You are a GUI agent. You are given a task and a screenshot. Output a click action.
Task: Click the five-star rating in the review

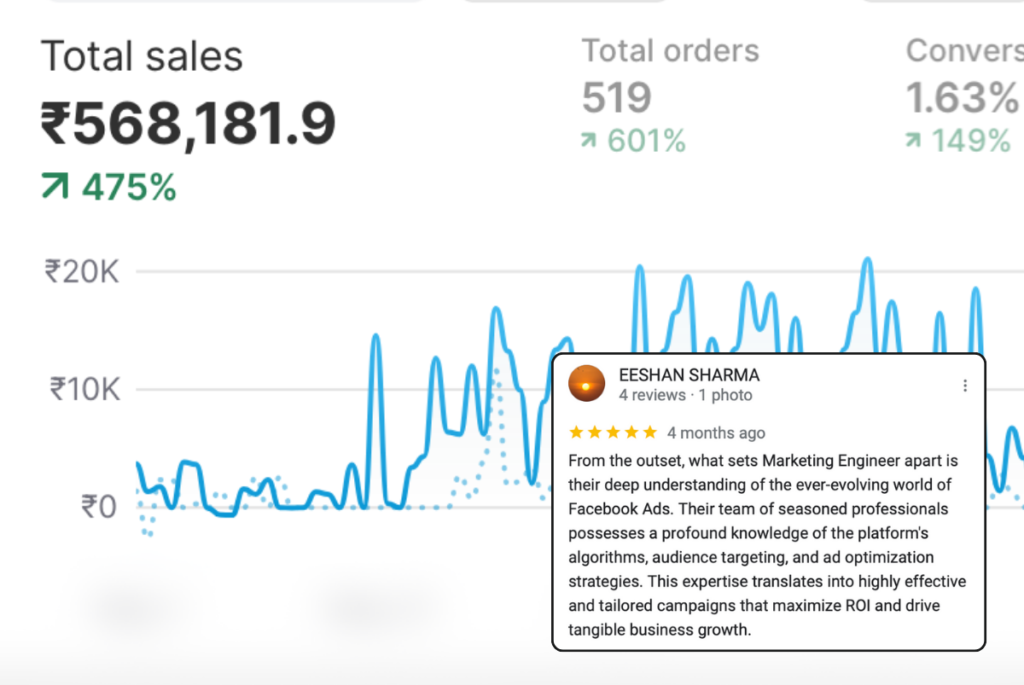(612, 433)
